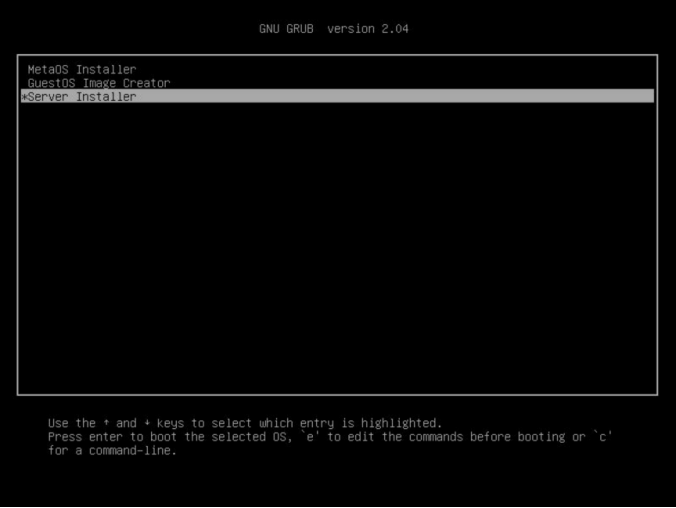The image size is (676, 508).
Task: Click the GNU GRUB version 2.04 title
Action: [x=334, y=29]
